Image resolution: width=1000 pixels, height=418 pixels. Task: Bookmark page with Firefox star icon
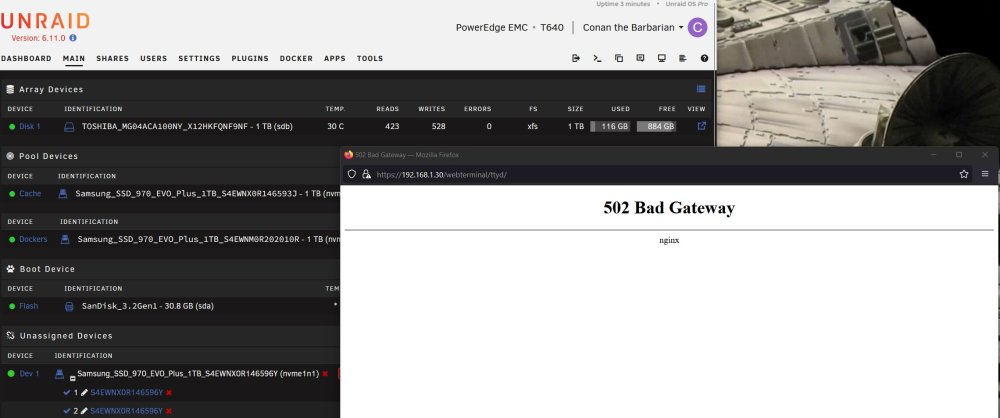[964, 174]
